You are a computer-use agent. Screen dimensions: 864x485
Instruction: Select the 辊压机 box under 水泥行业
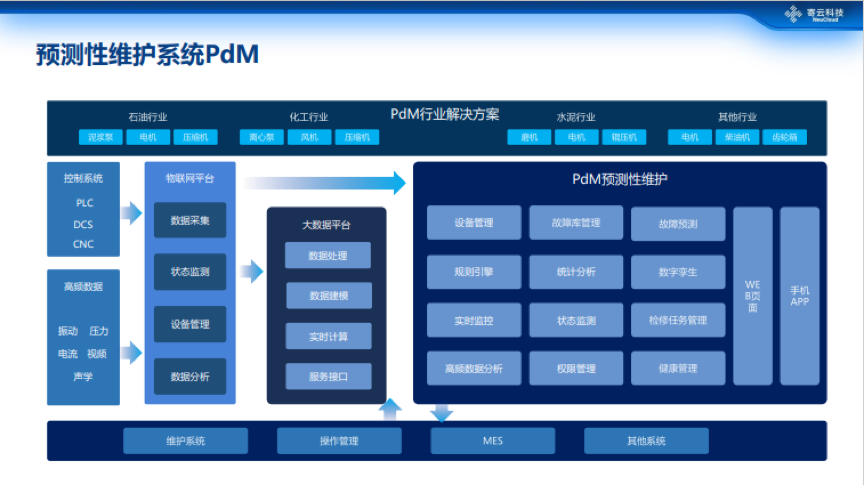click(624, 137)
